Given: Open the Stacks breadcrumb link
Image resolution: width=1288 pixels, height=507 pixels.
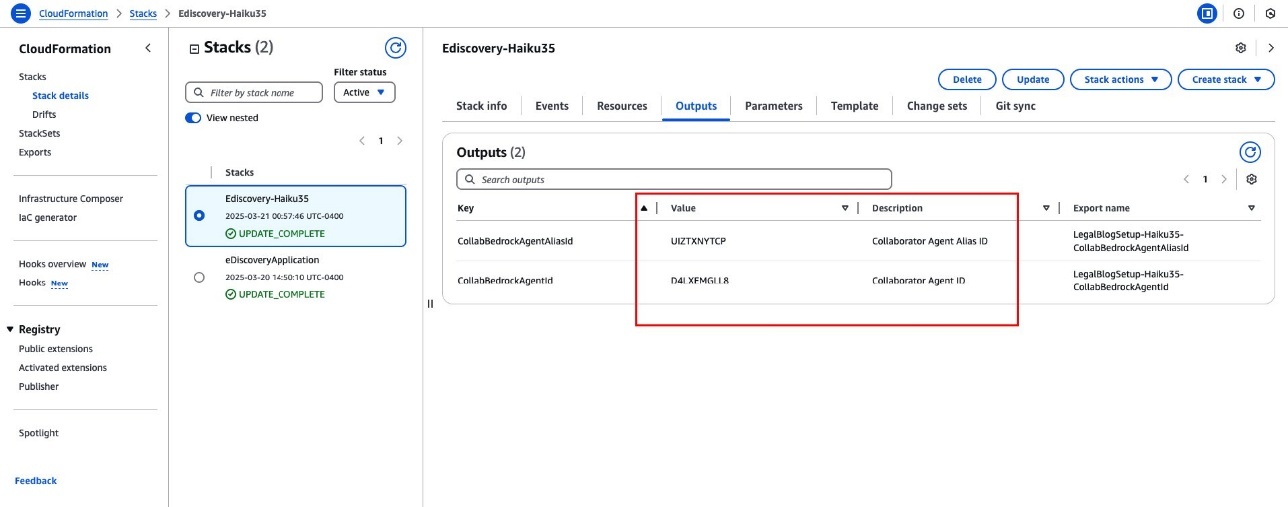Looking at the screenshot, I should [x=143, y=14].
